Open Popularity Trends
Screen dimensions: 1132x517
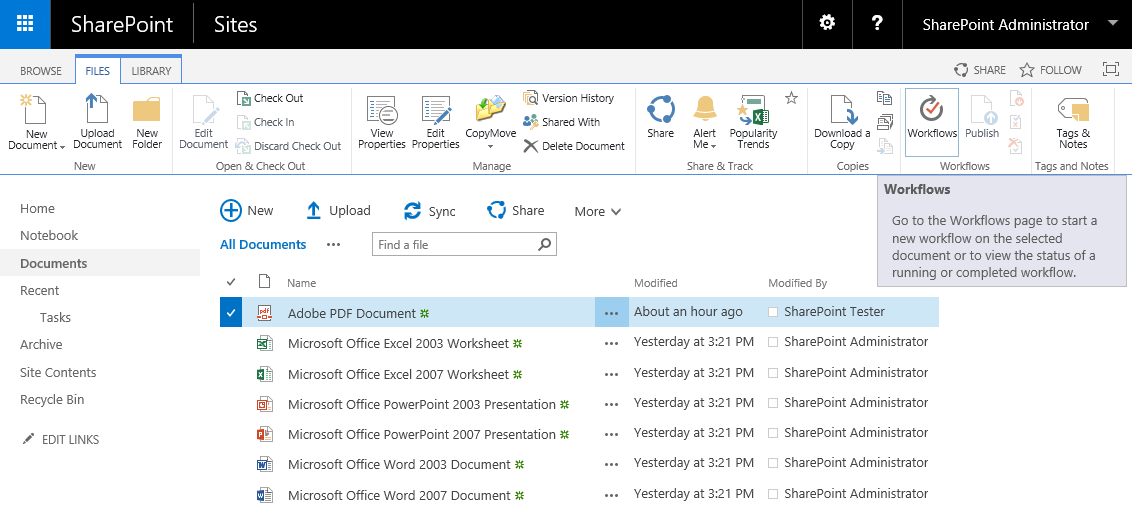click(x=753, y=121)
